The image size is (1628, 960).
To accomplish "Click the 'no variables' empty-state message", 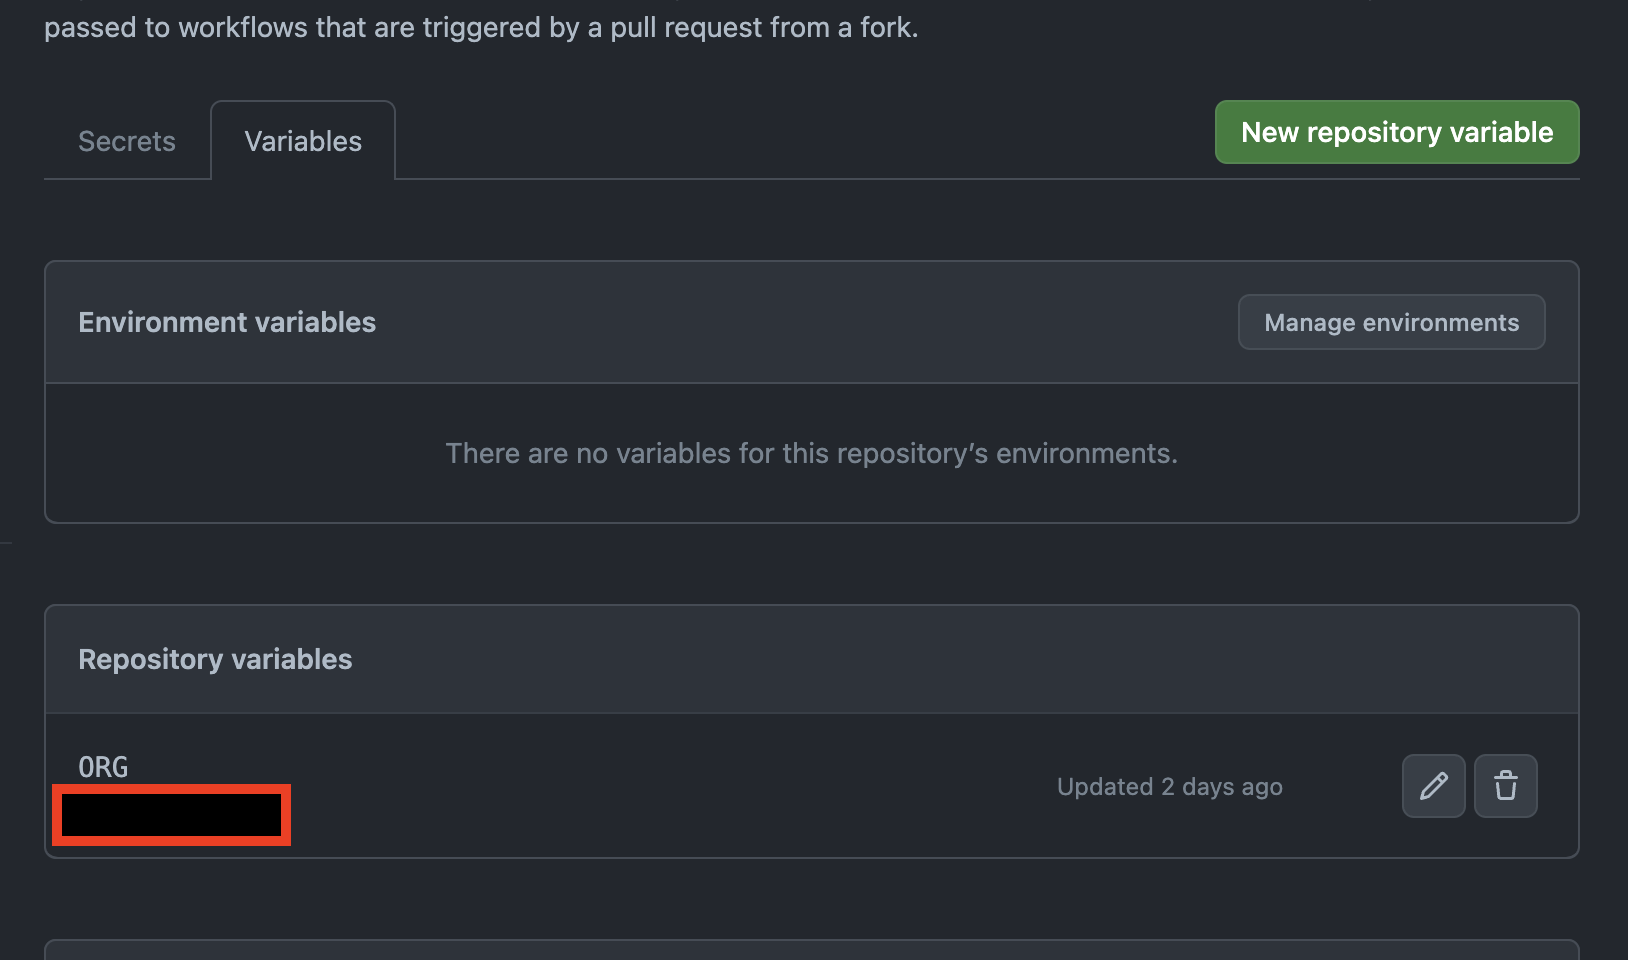I will click(811, 453).
